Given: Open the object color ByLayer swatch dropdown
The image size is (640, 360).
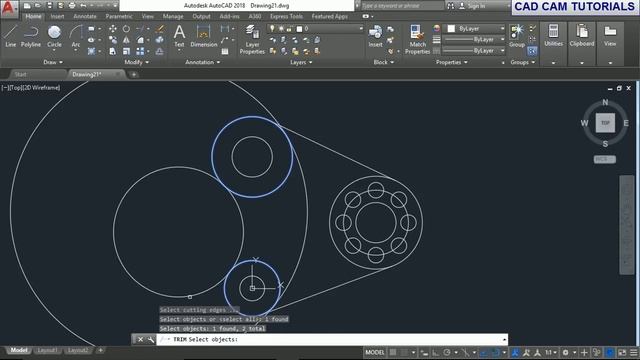Looking at the screenshot, I should (474, 29).
